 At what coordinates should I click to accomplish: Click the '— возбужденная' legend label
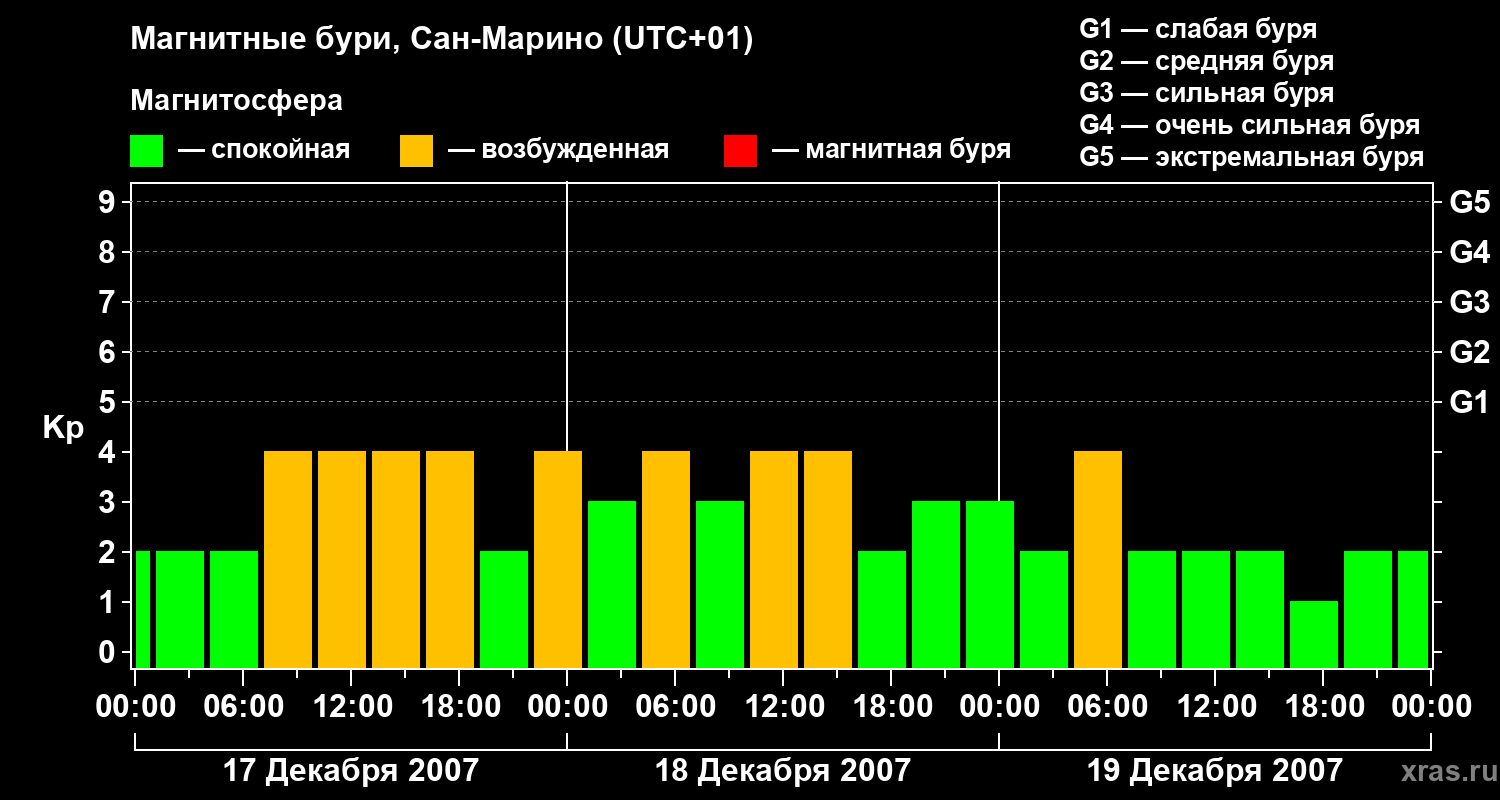[x=558, y=150]
